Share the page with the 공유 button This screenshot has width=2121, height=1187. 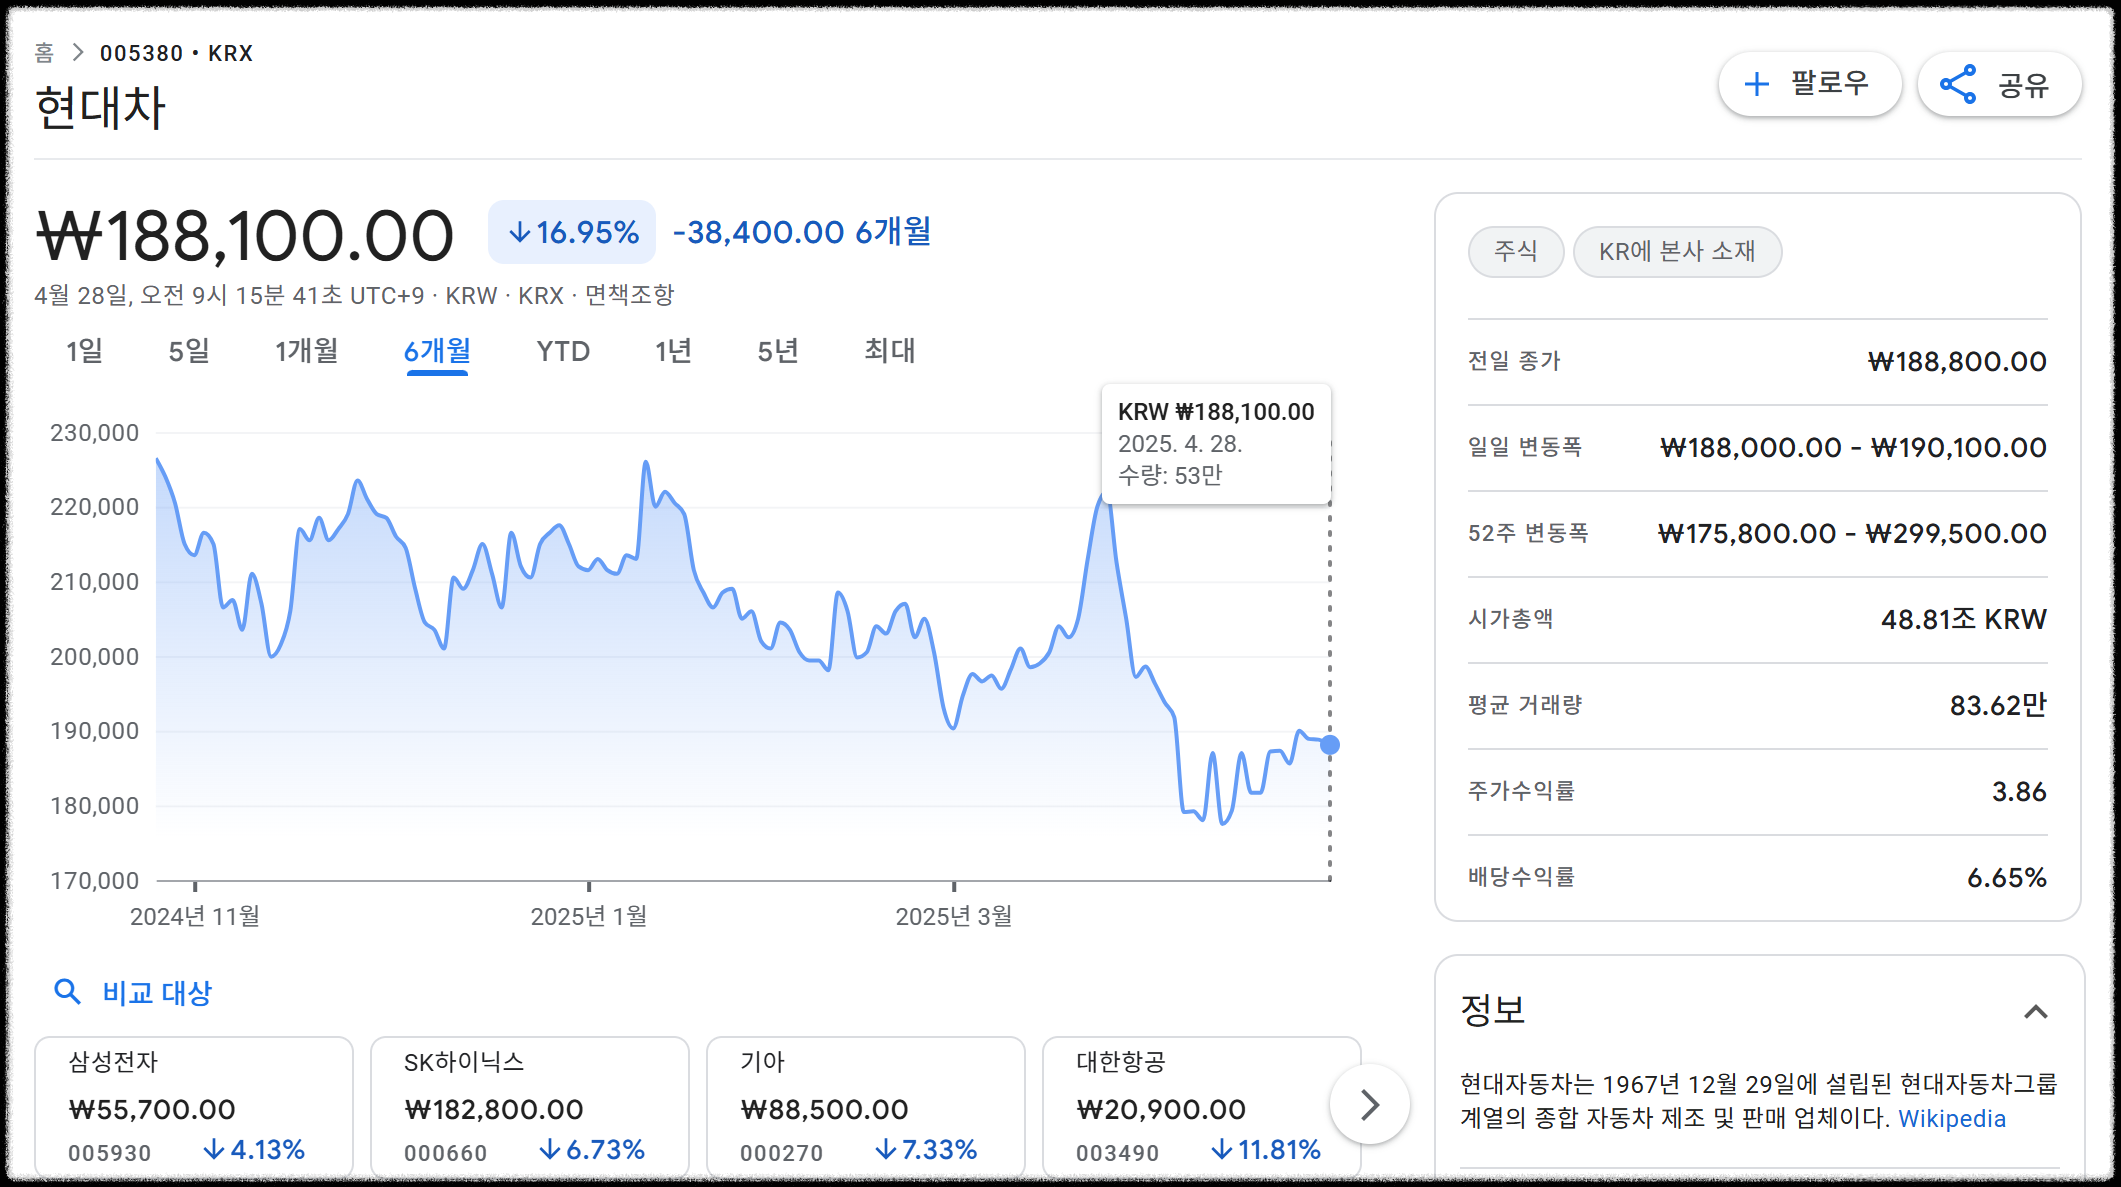coord(1999,84)
